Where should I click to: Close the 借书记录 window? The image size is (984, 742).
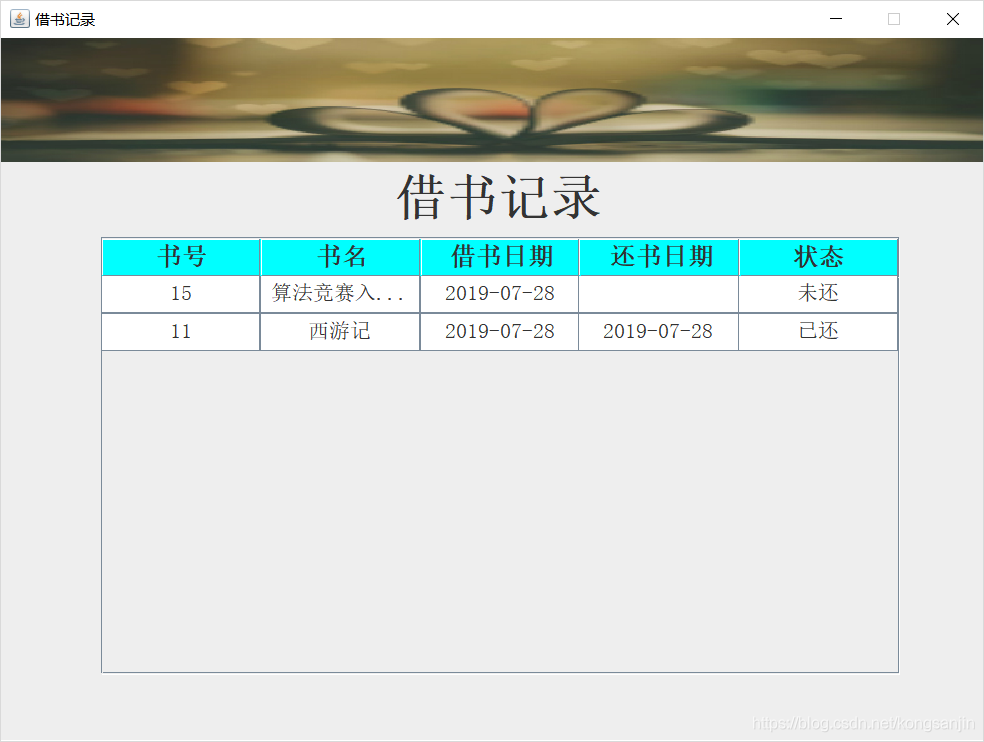pyautogui.click(x=952, y=19)
